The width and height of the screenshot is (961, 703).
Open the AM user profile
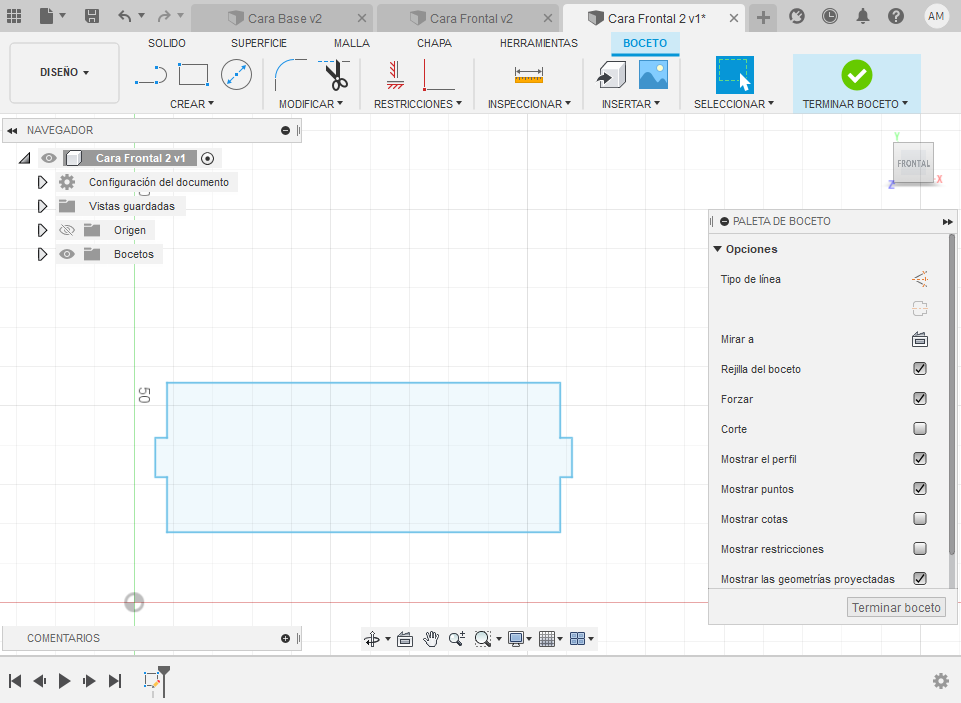(x=936, y=17)
